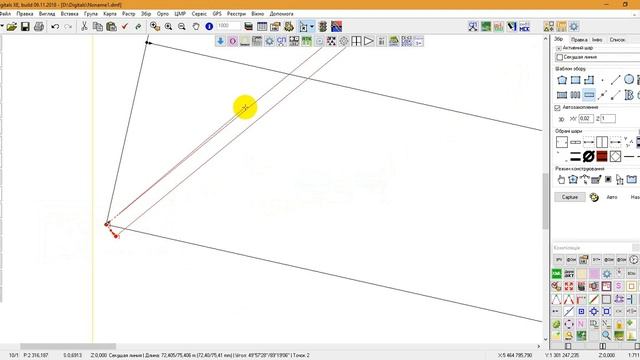Open the Карта menu
The width and height of the screenshot is (640, 360).
pyautogui.click(x=110, y=13)
